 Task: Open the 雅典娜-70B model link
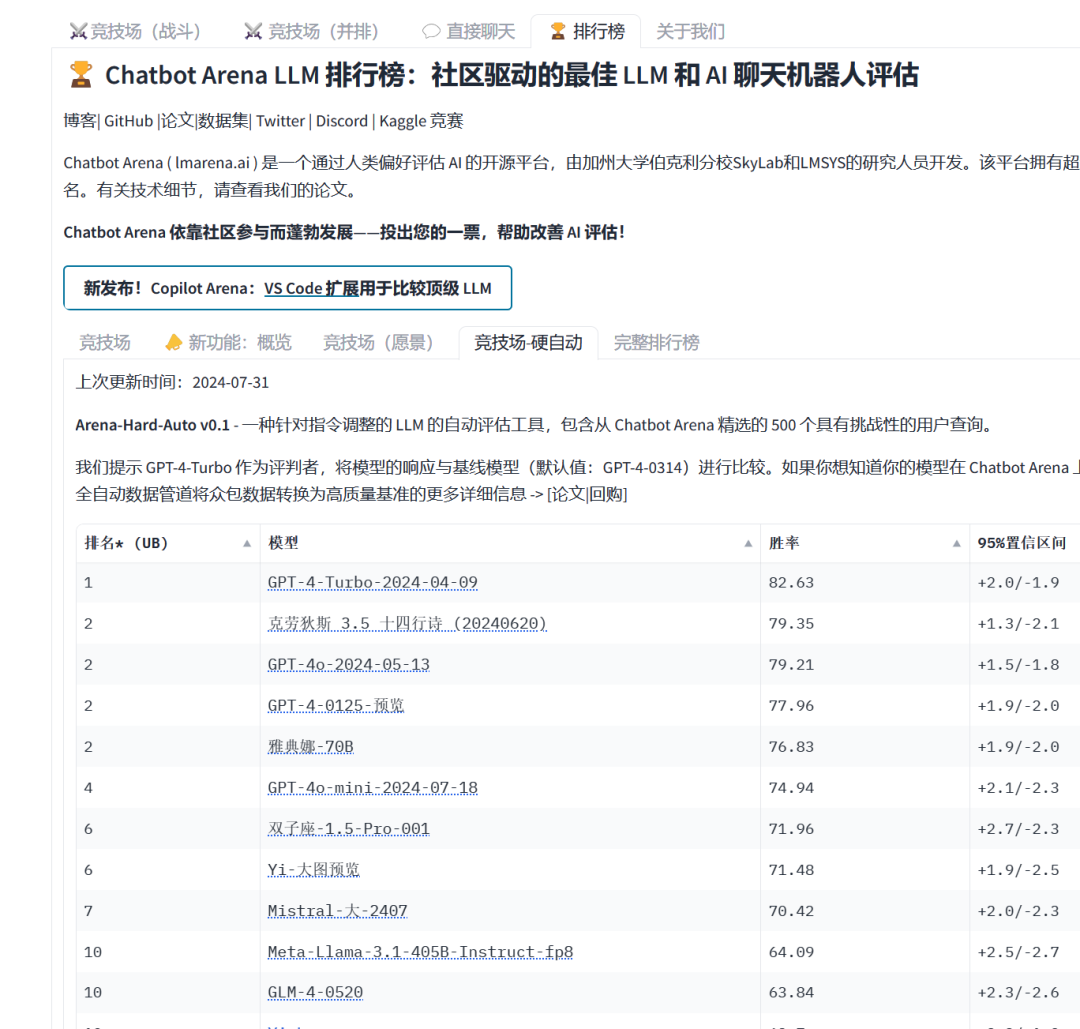pos(310,747)
